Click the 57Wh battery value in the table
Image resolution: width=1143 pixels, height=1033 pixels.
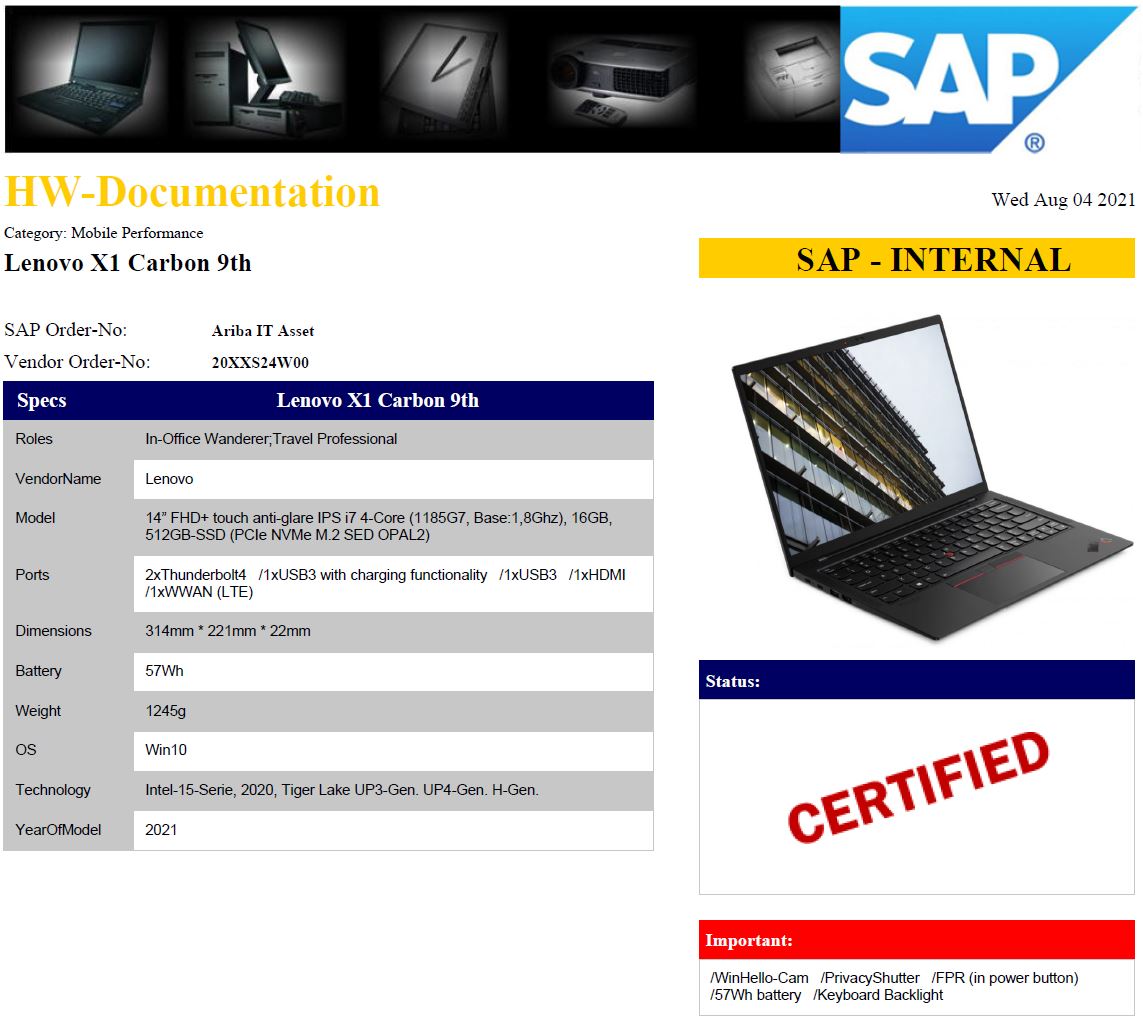[x=164, y=671]
